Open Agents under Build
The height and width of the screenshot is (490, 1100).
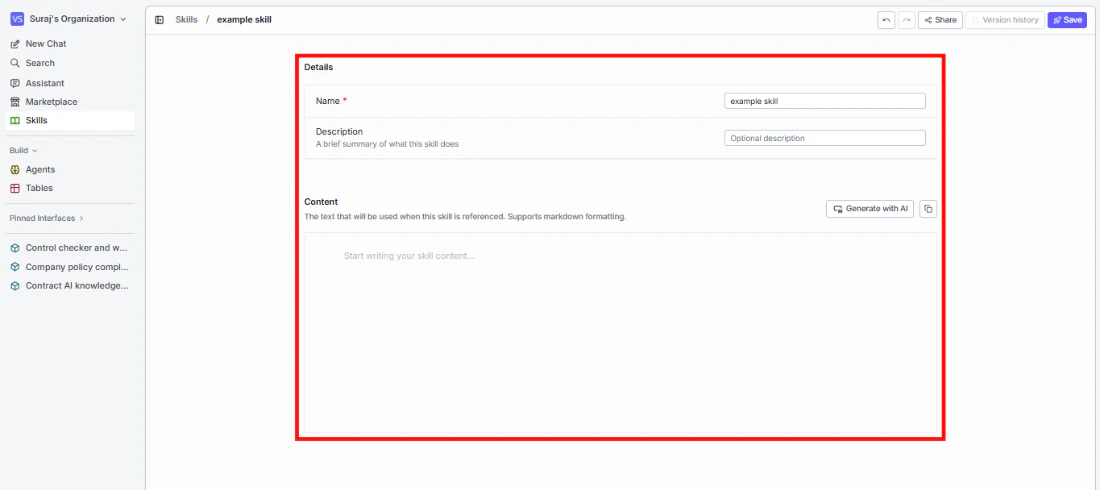[40, 169]
